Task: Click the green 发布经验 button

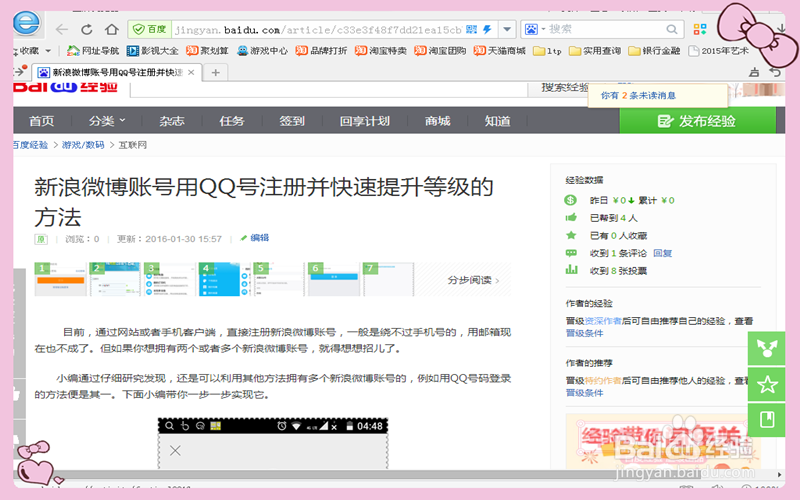Action: (x=697, y=121)
